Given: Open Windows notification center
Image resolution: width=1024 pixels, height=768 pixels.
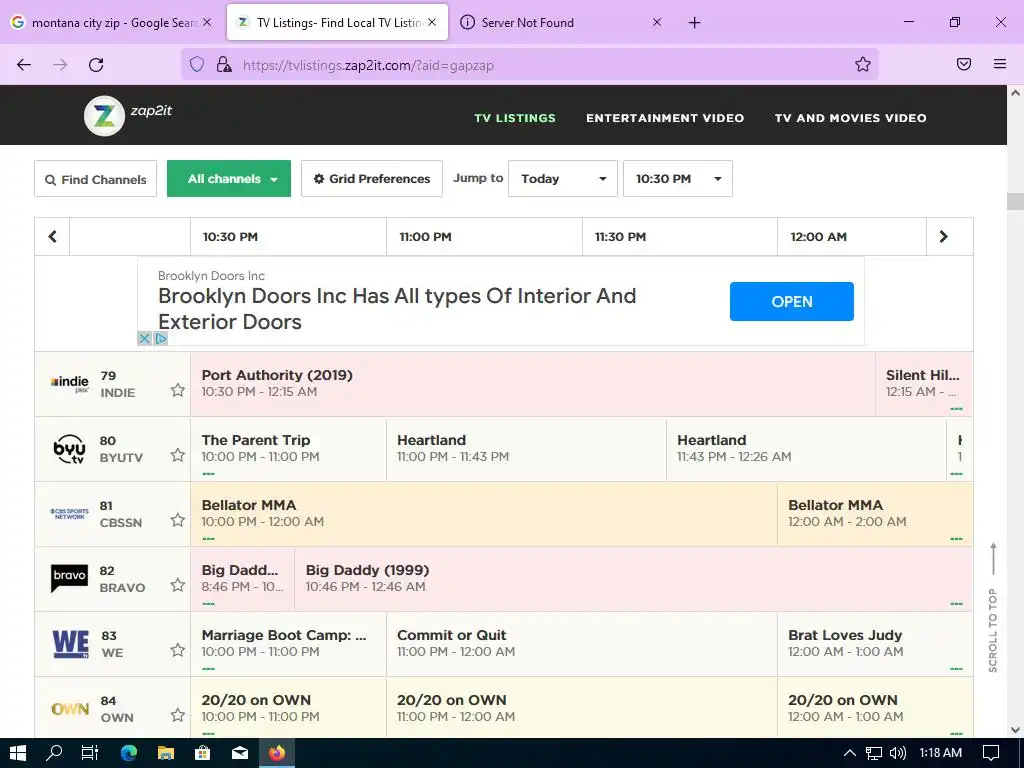Looking at the screenshot, I should (x=991, y=753).
